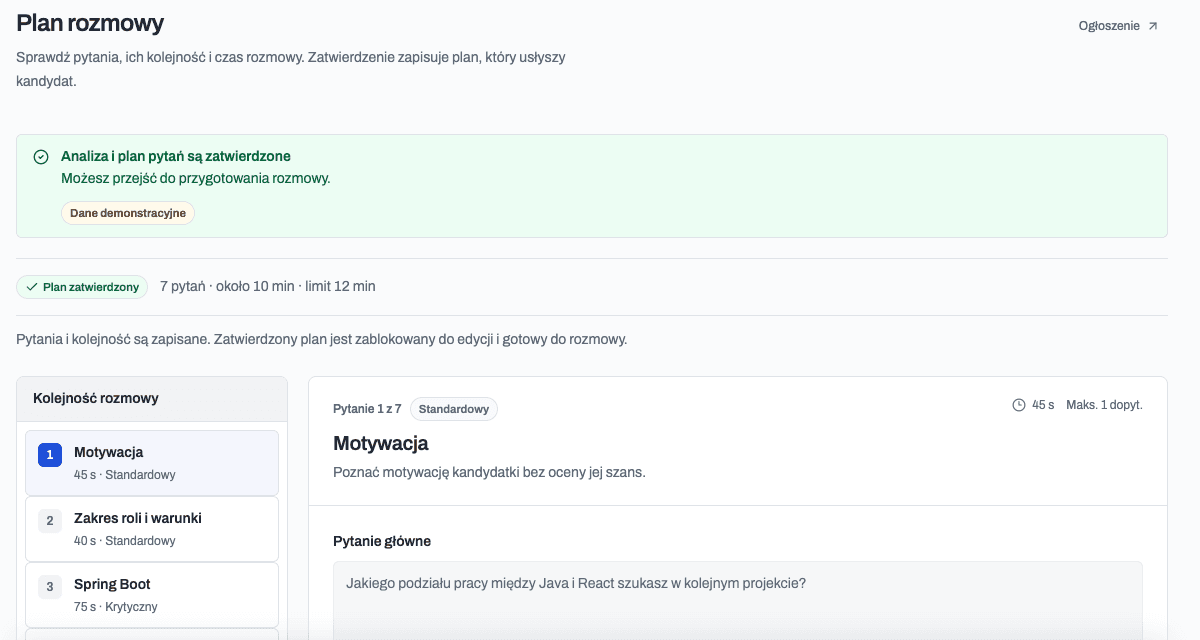Screen dimensions: 1200x640
Task: Click the Standardowy tag beside Pytanie 1 z 7
Action: click(x=454, y=409)
